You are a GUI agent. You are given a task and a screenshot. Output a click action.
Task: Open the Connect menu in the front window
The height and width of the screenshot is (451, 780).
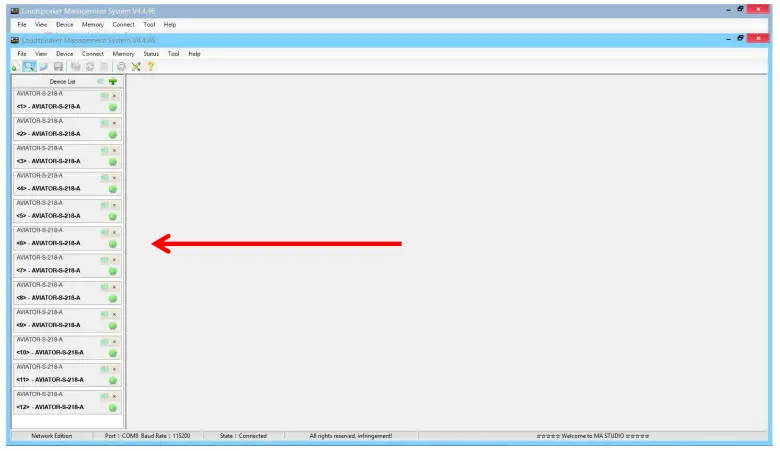[x=93, y=54]
